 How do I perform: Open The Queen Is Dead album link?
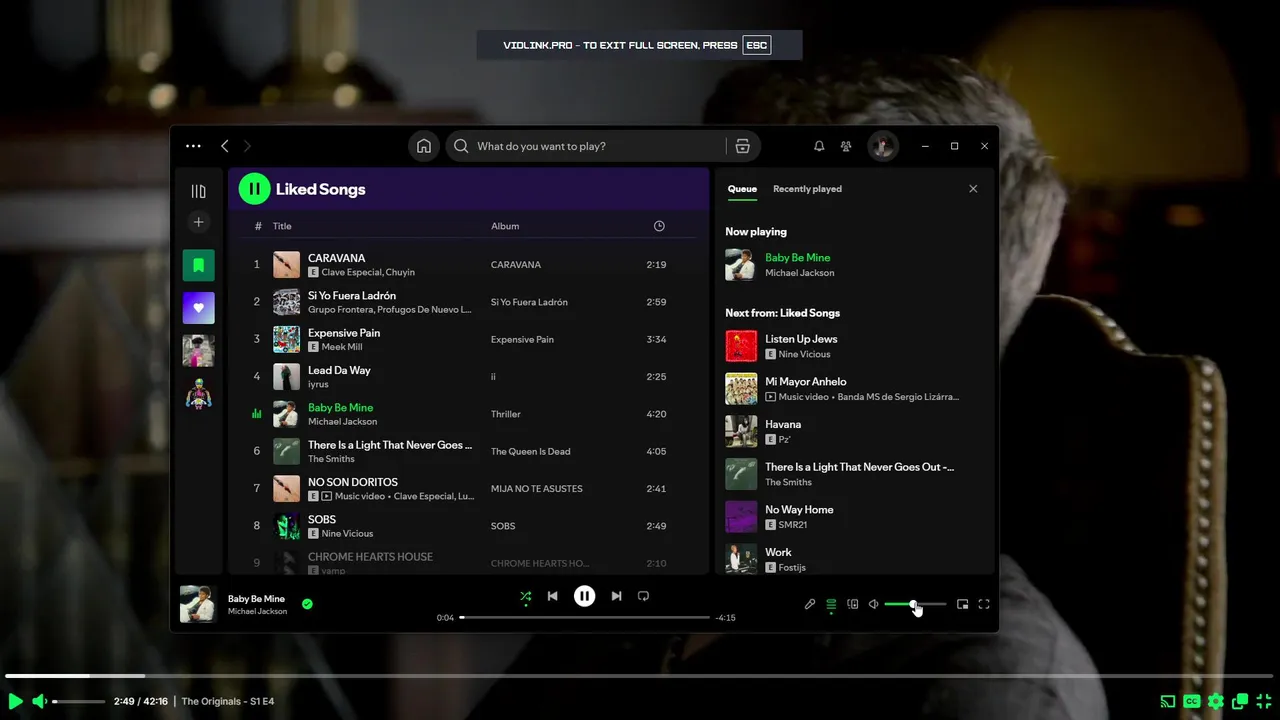531,451
